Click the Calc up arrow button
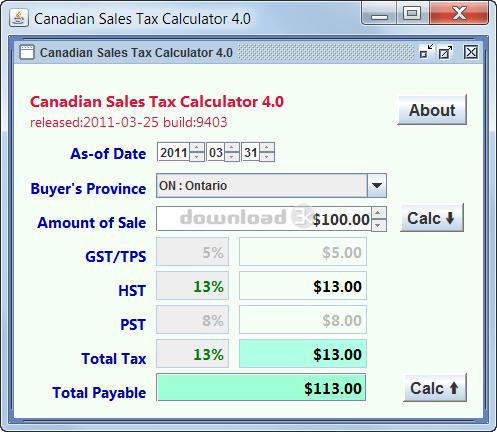 (x=435, y=388)
